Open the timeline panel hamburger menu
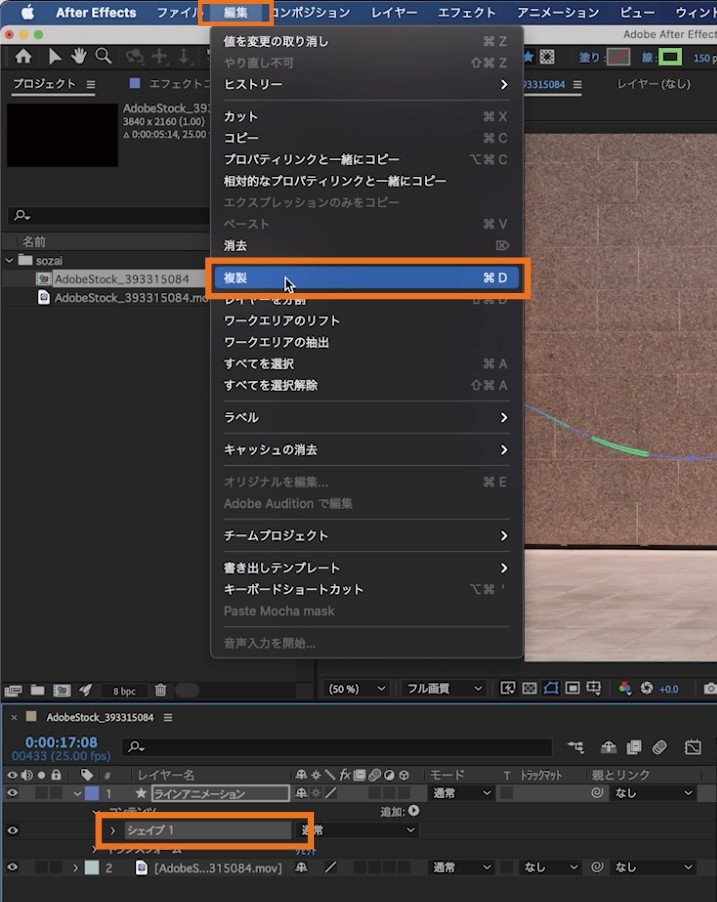 [x=168, y=717]
